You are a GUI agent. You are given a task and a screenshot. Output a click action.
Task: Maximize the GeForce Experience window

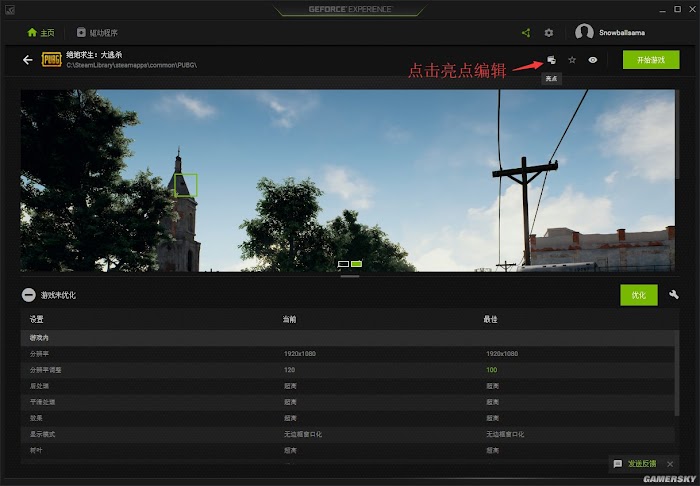tap(678, 9)
